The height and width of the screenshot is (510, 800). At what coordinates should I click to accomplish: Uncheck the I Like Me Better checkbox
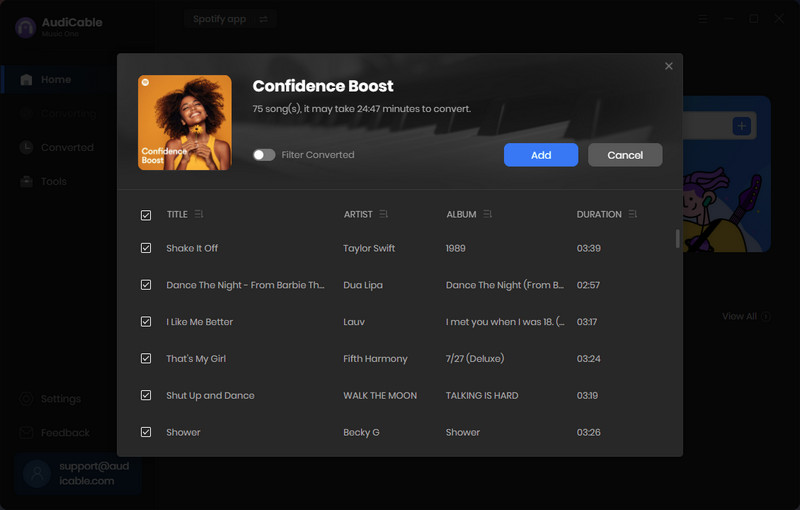pos(146,322)
